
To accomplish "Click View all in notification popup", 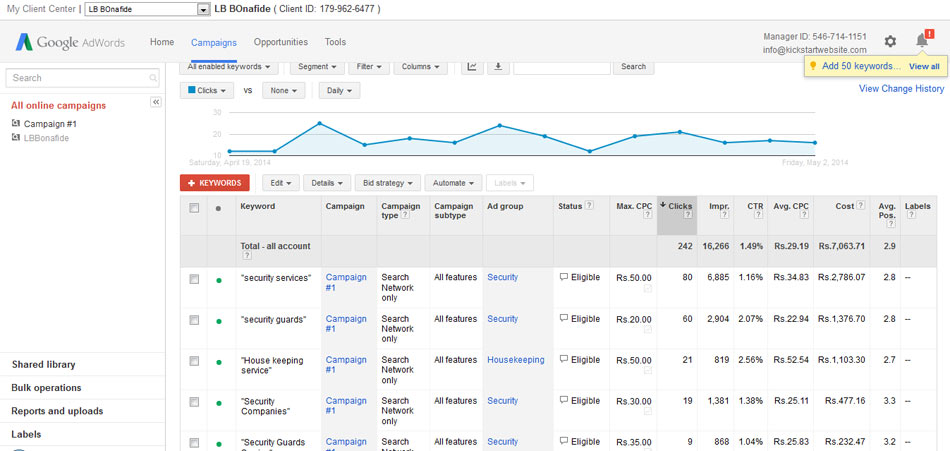I will tap(924, 67).
